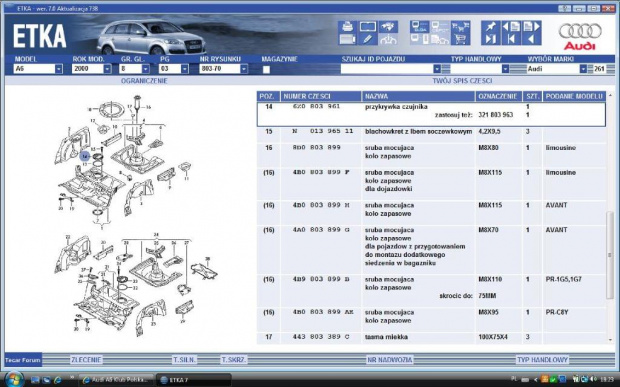Viewport: 620px width, 387px height.
Task: Click the NR NADWOZIA button
Action: click(389, 360)
